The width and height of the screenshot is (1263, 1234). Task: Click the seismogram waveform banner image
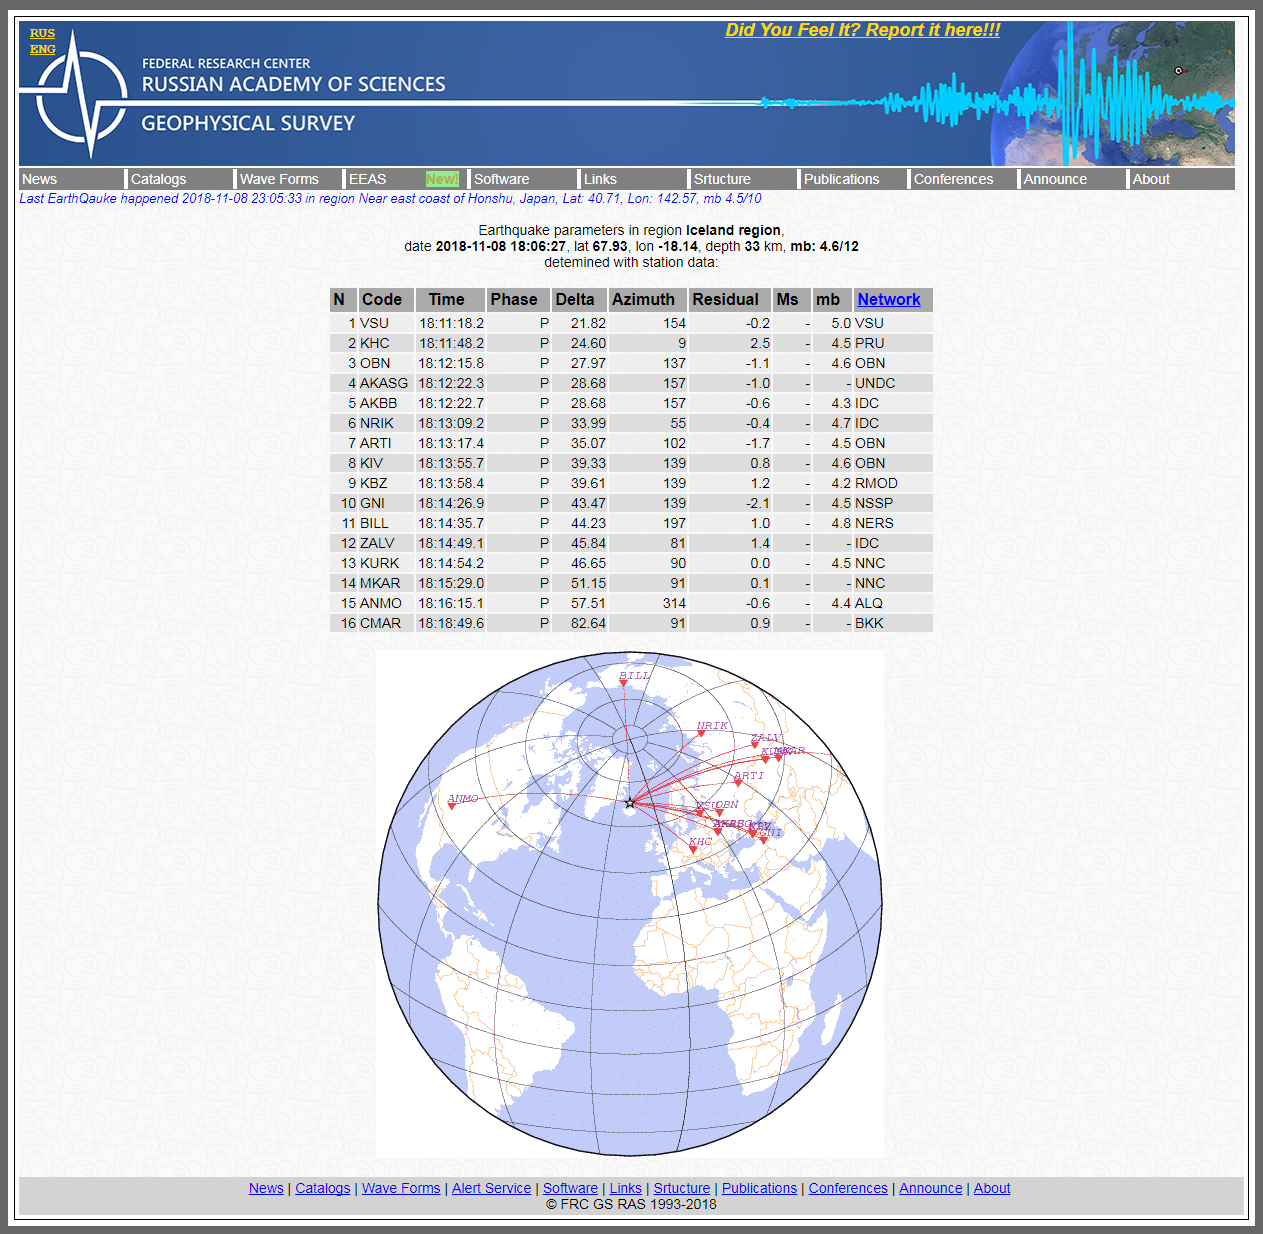1000,100
